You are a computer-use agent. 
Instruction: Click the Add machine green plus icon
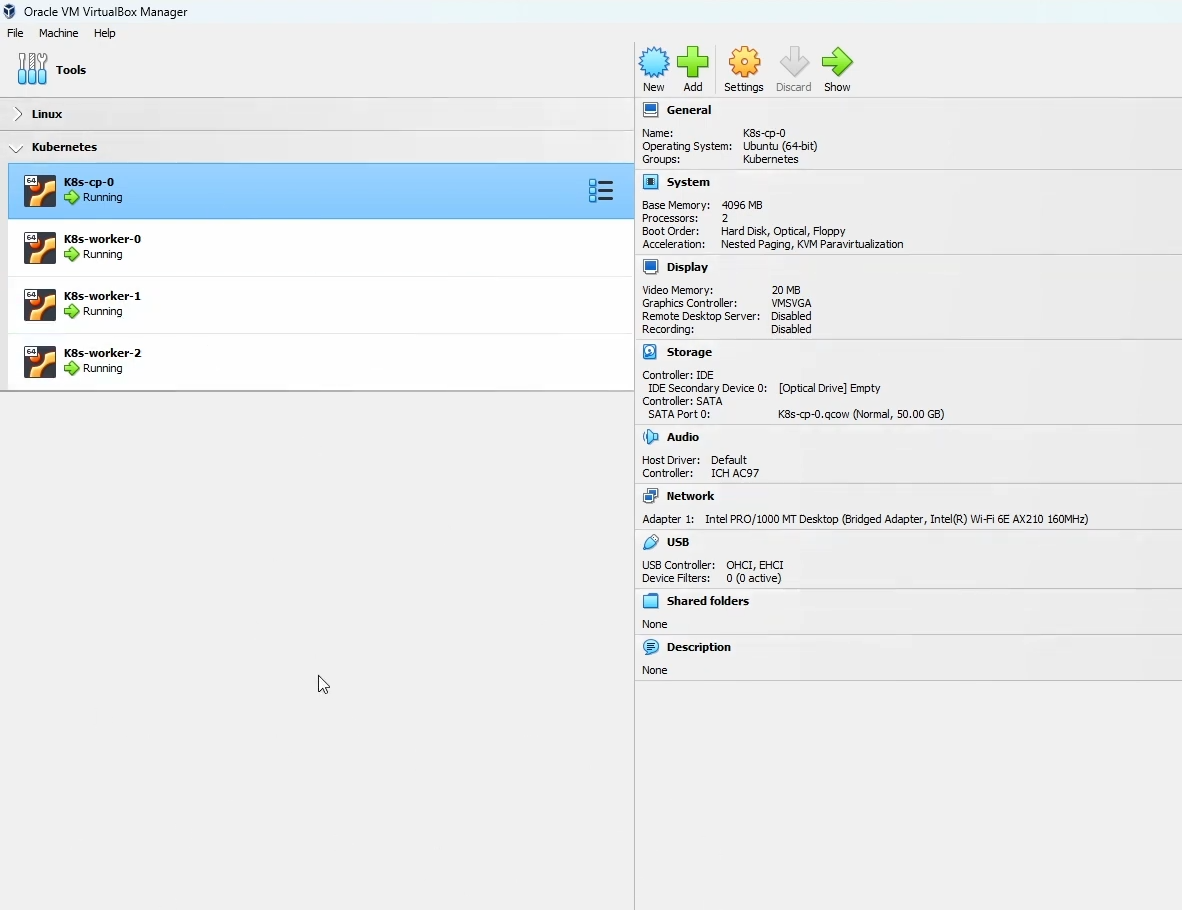(x=692, y=62)
